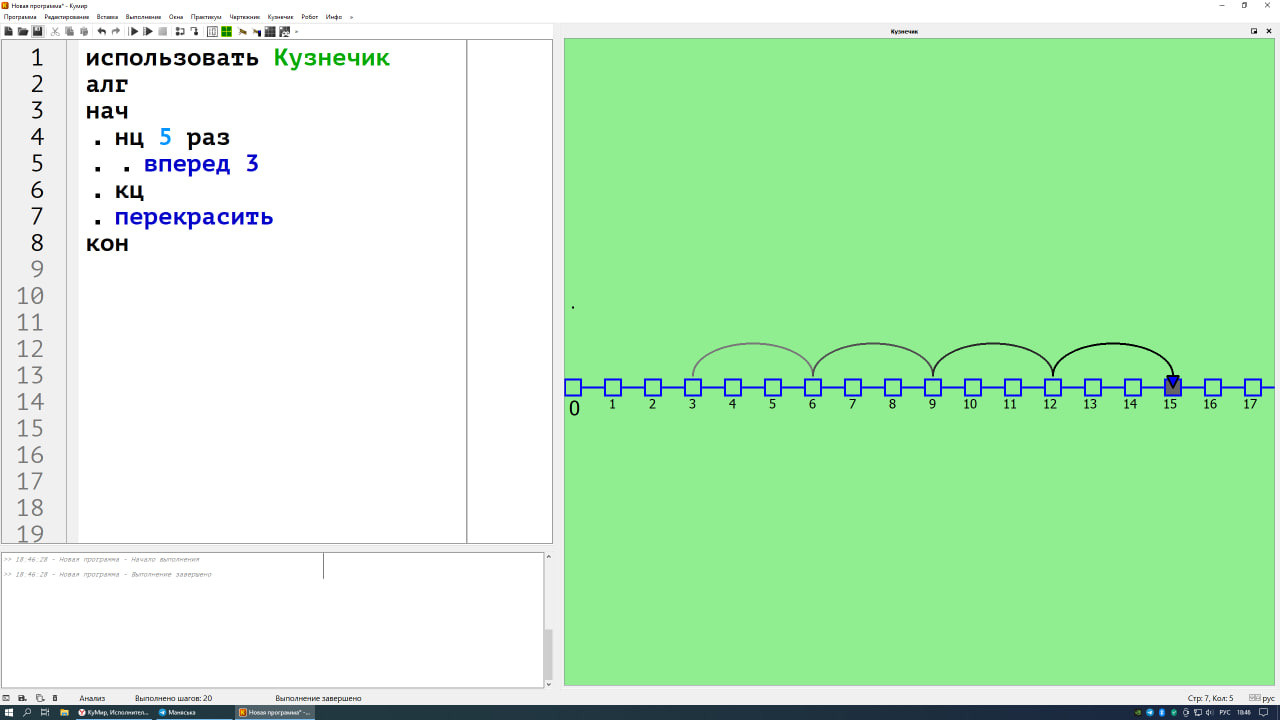The height and width of the screenshot is (720, 1280).
Task: Click the scrollbar of the output console
Action: tap(547, 655)
